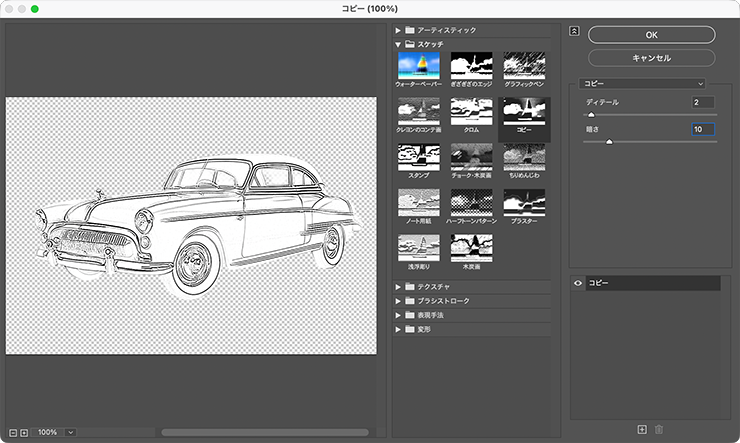740x443 pixels.
Task: Add a new effect layer
Action: coord(642,429)
